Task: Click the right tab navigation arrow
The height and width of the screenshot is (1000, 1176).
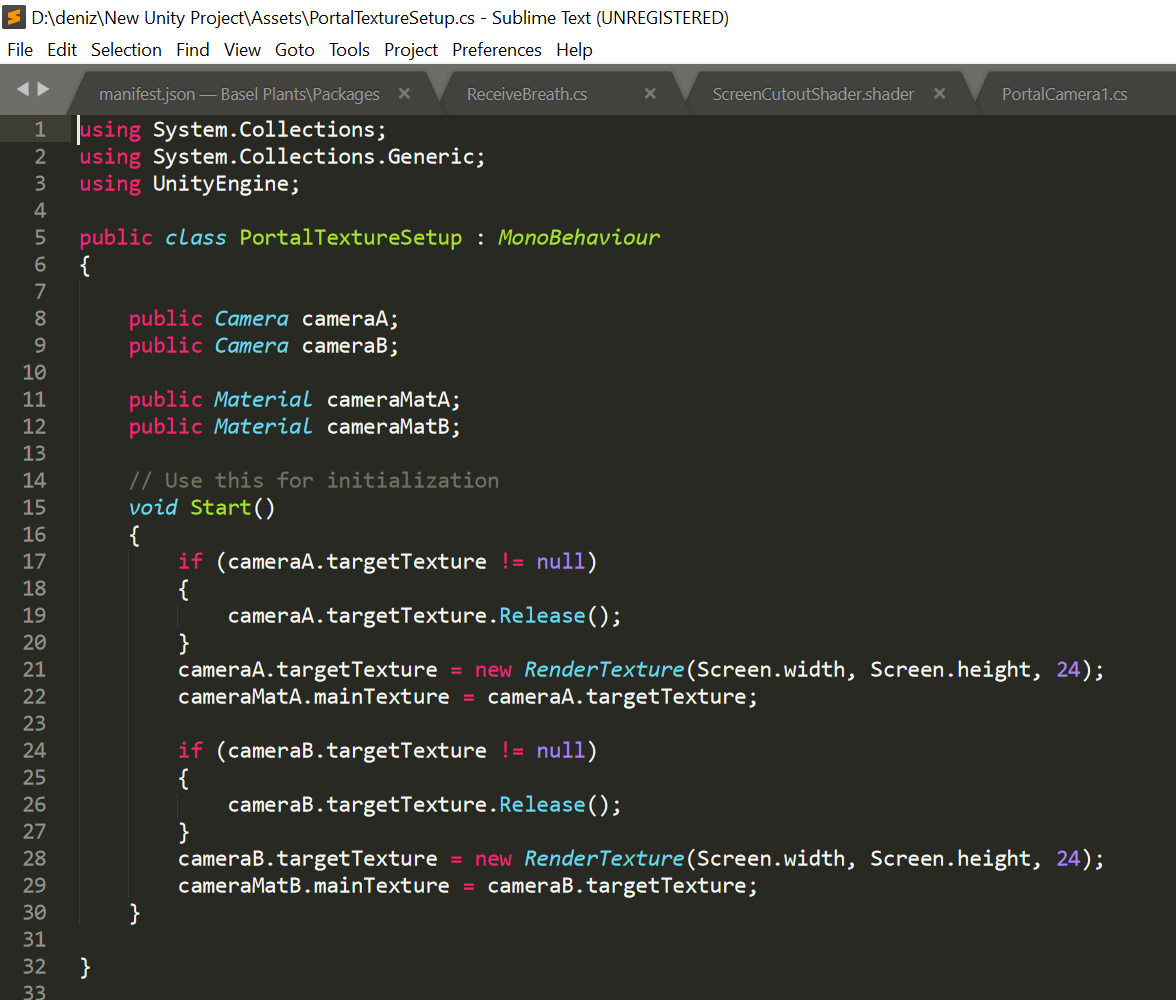Action: [x=43, y=90]
